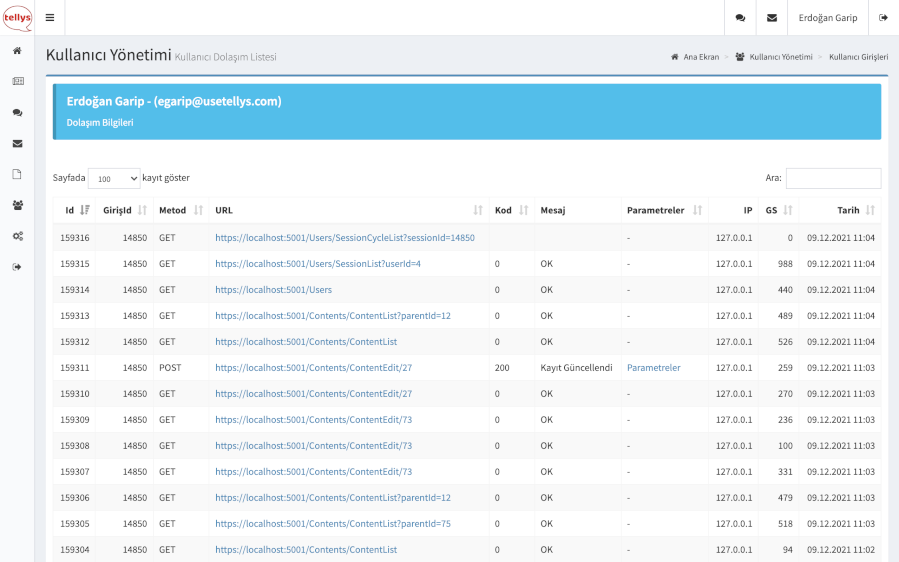Screen dimensions: 899x562
Task: Toggle the hamburger sidebar menu
Action: point(50,17)
